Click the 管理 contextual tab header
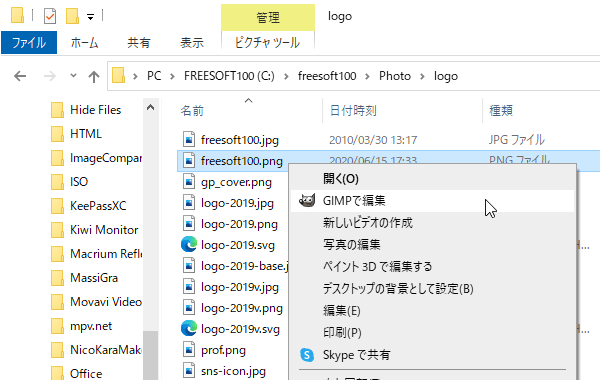The image size is (600, 380). 268,18
